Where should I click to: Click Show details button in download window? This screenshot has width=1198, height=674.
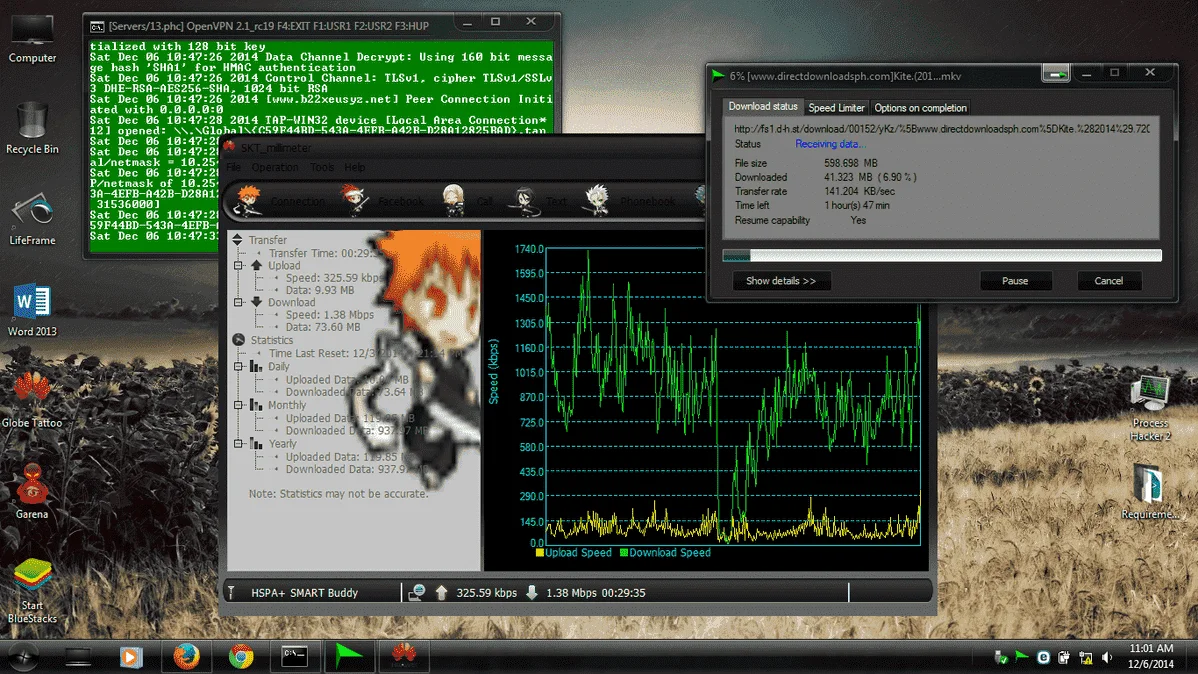click(x=781, y=281)
